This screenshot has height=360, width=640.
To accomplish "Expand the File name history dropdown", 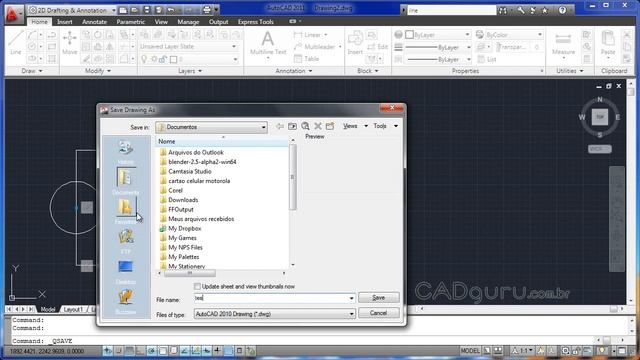I will (351, 298).
